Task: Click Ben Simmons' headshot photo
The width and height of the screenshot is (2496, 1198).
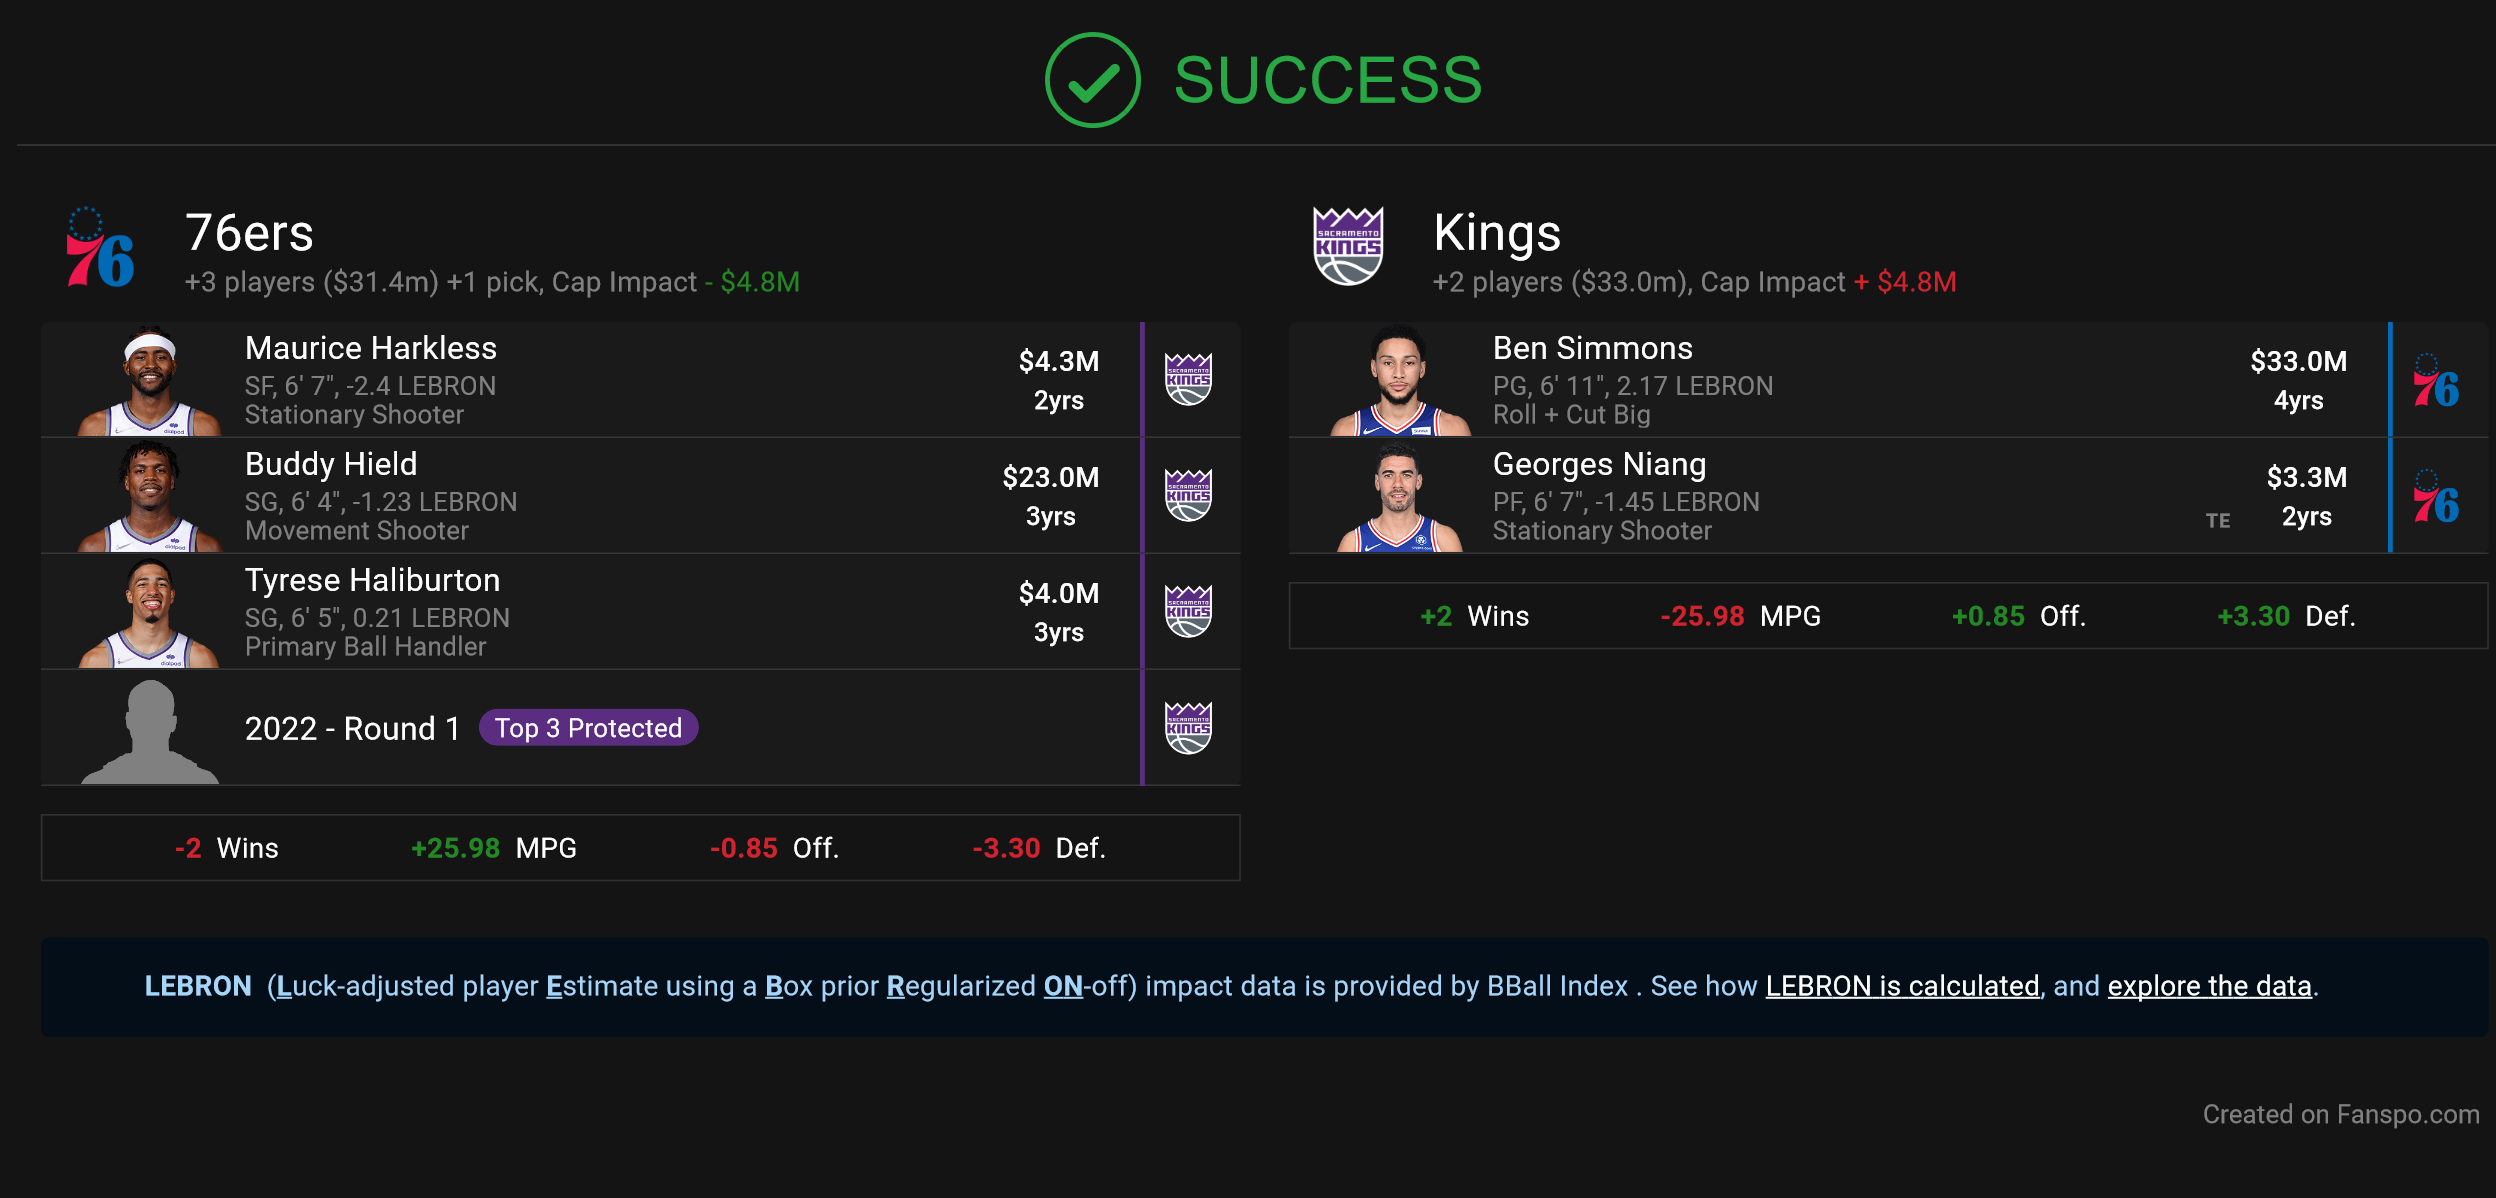Action: point(1398,381)
